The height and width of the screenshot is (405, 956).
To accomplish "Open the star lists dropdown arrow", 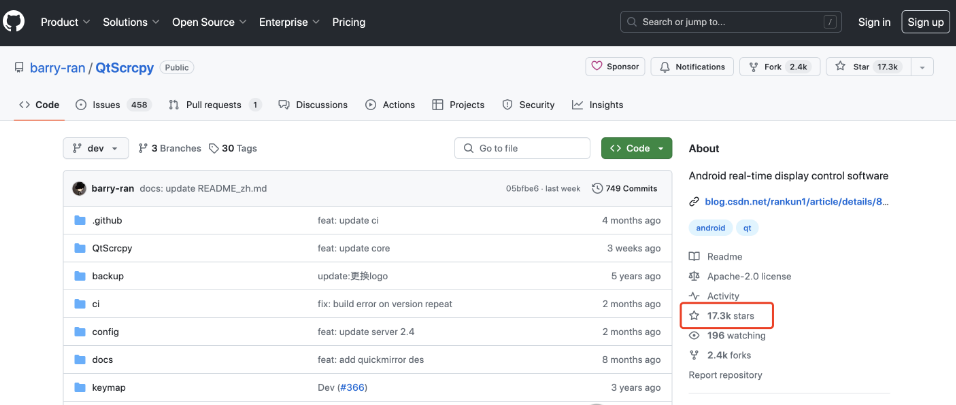I will tap(922, 66).
